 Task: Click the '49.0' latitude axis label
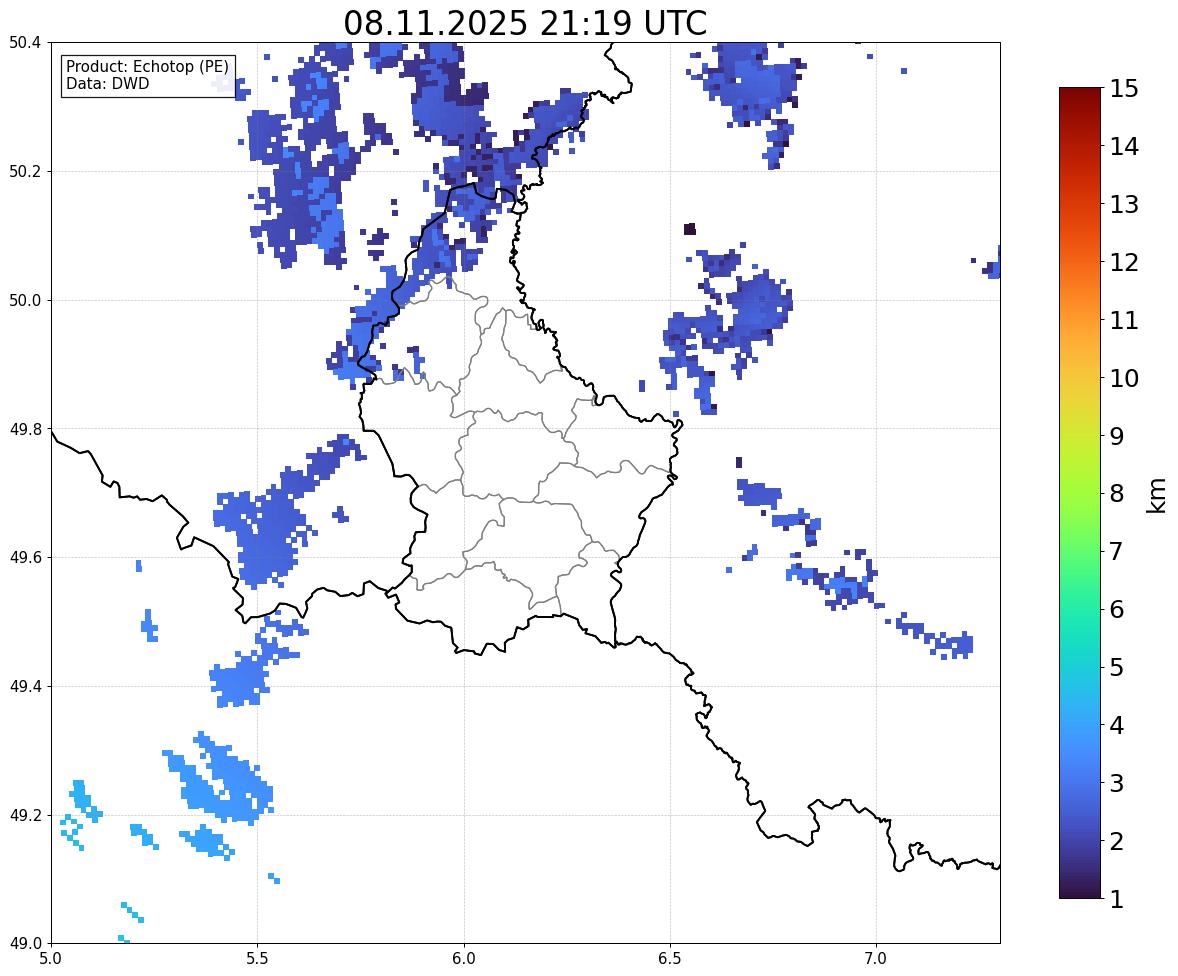(x=25, y=944)
